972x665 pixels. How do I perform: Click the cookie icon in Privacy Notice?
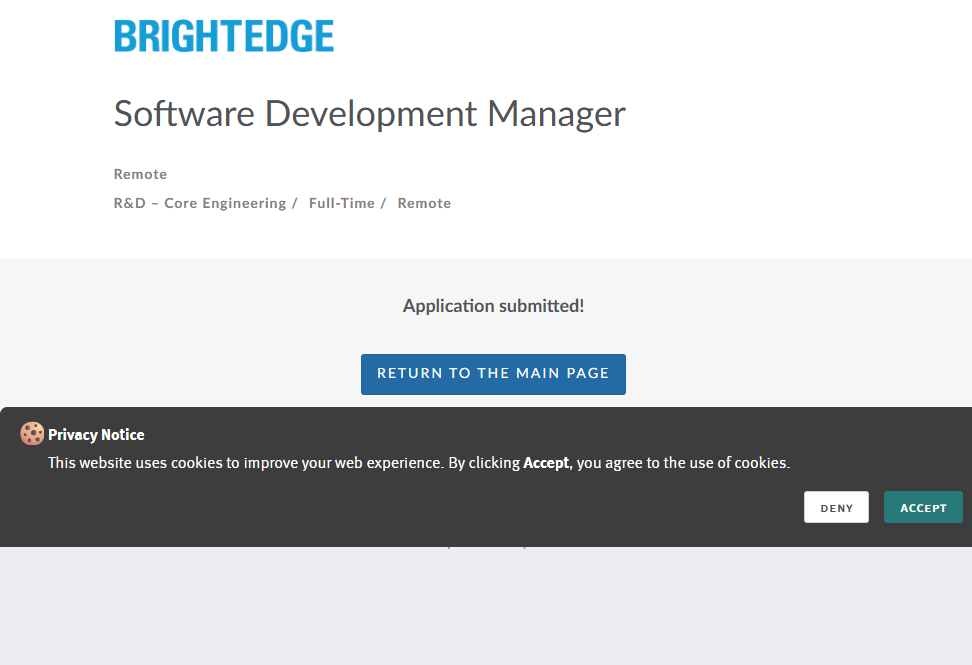coord(32,434)
